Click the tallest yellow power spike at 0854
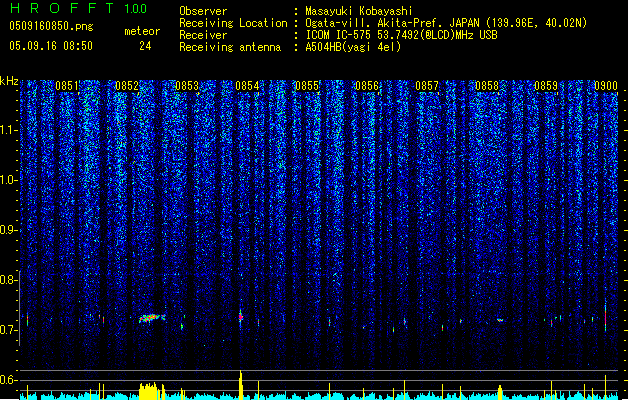This screenshot has width=629, height=400. click(241, 385)
